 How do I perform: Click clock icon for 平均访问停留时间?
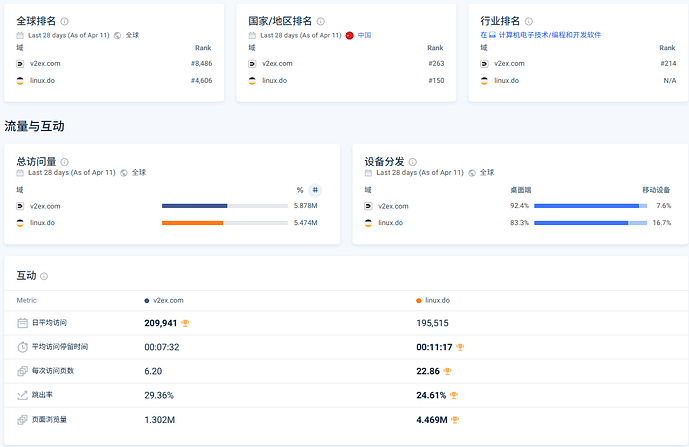22,347
